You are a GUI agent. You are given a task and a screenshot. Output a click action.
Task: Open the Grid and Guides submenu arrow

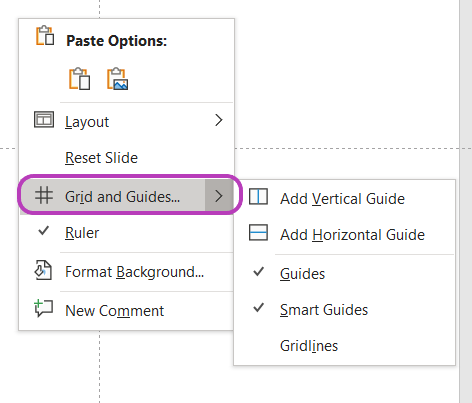[219, 196]
